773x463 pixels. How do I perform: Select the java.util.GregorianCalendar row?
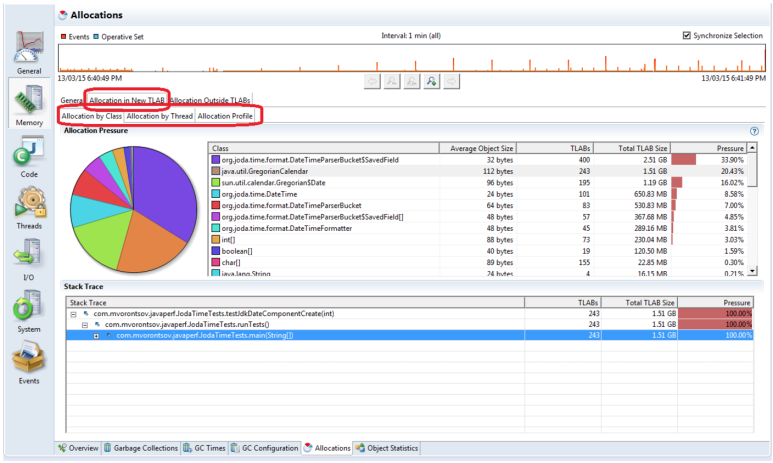click(x=478, y=171)
